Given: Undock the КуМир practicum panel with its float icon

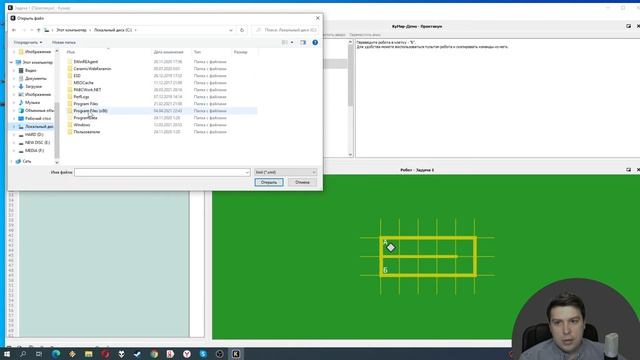Looking at the screenshot, I should pos(629,26).
